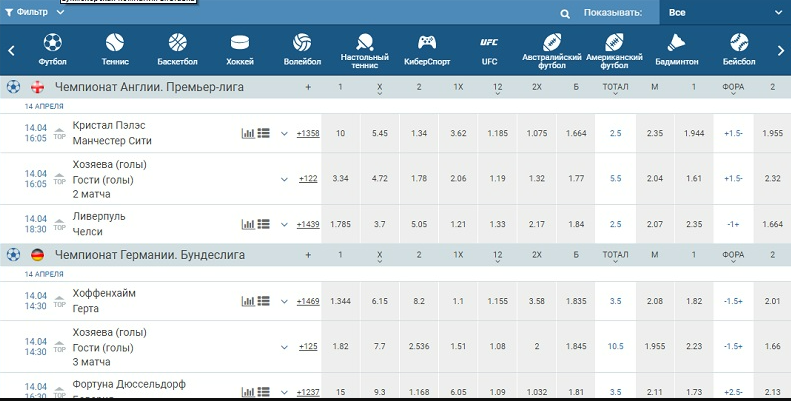Viewport: 791px width, 401px height.
Task: Expand the Хоффенхайм Герта match chevron
Action: (x=284, y=302)
